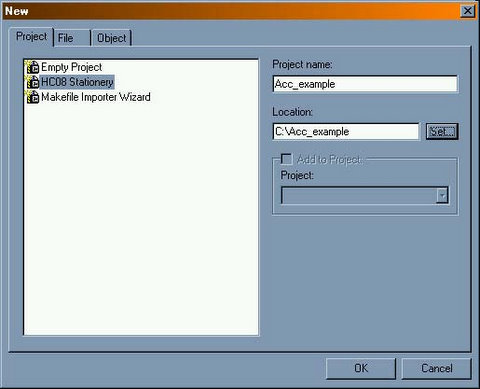Switch to the Project tab
Image resolution: width=480 pixels, height=389 pixels.
[x=31, y=36]
